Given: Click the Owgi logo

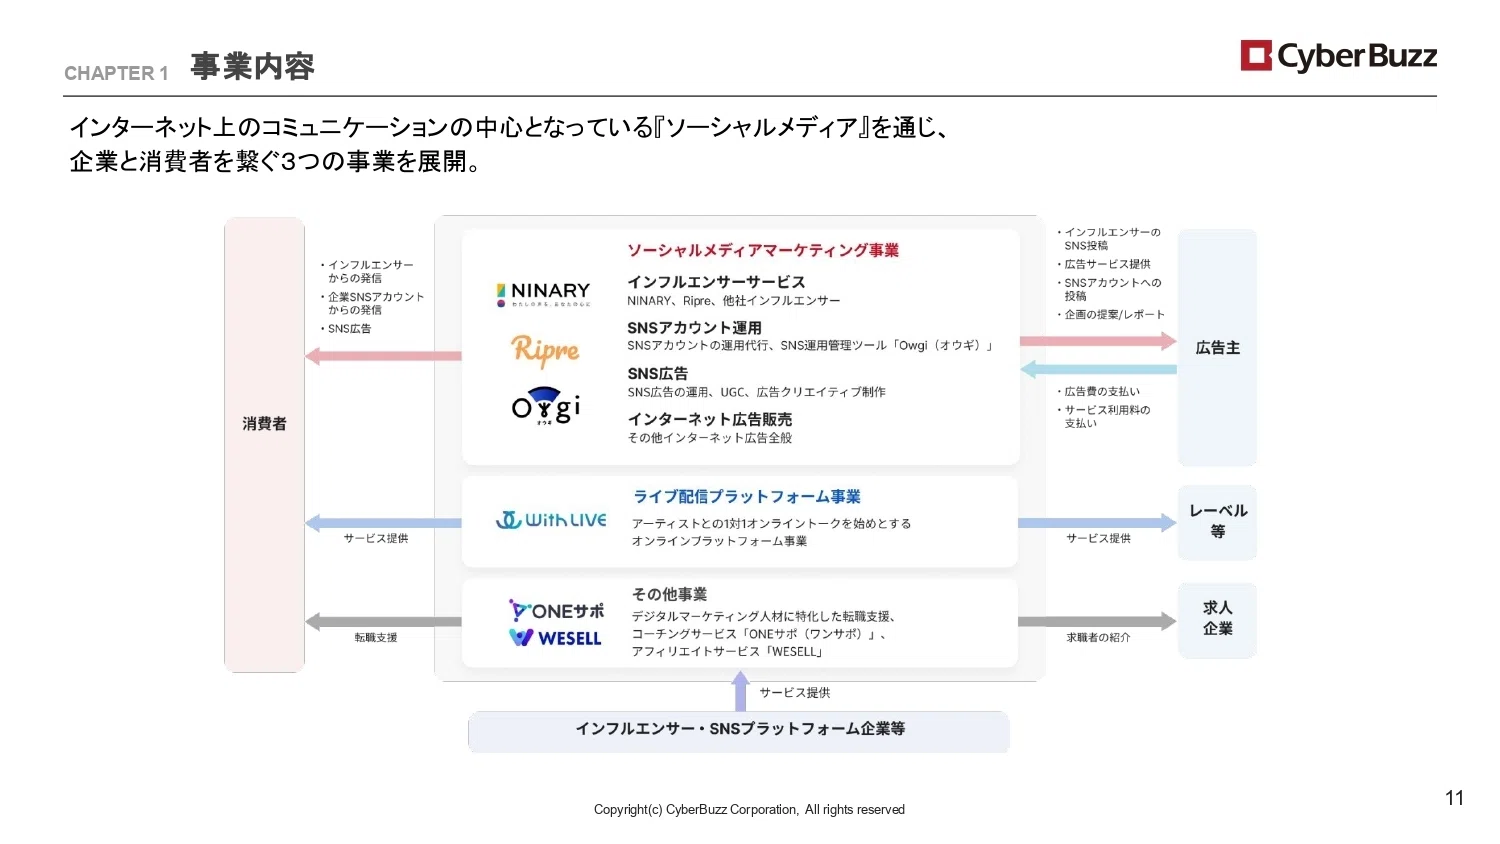Looking at the screenshot, I should pos(546,407).
